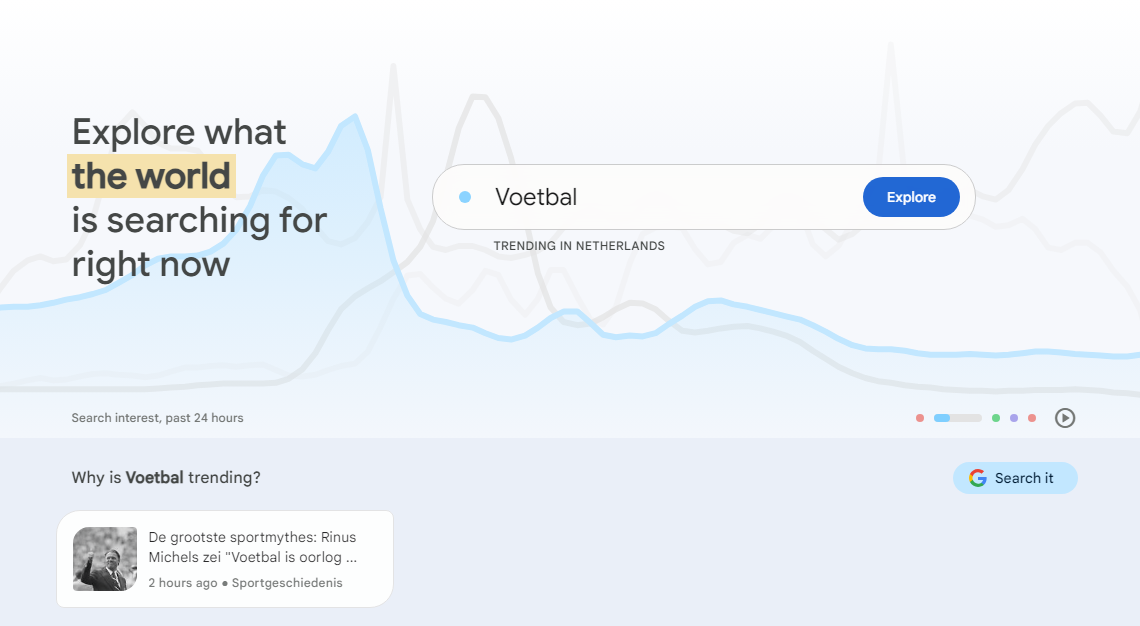The image size is (1140, 626).
Task: Click the Rinus Michels article thumbnail
Action: (104, 559)
